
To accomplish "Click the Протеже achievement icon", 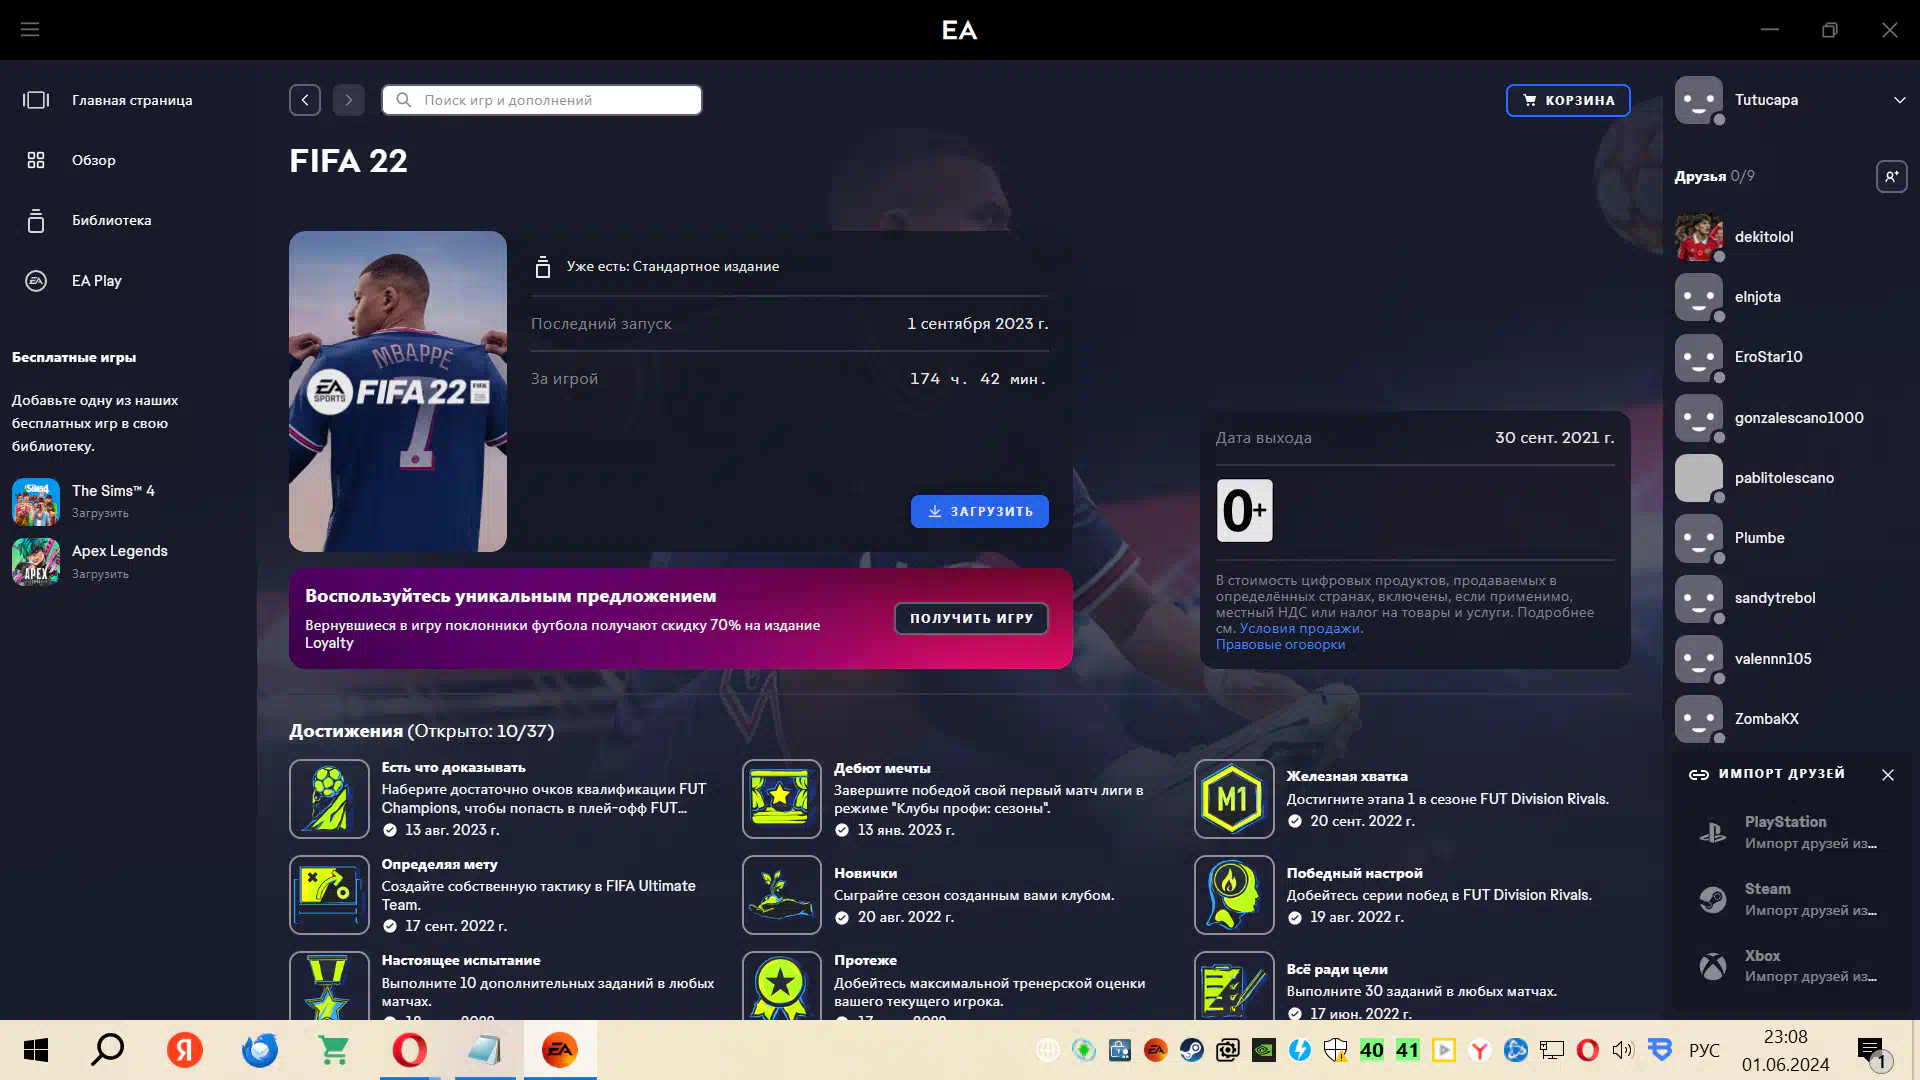I will (x=782, y=986).
